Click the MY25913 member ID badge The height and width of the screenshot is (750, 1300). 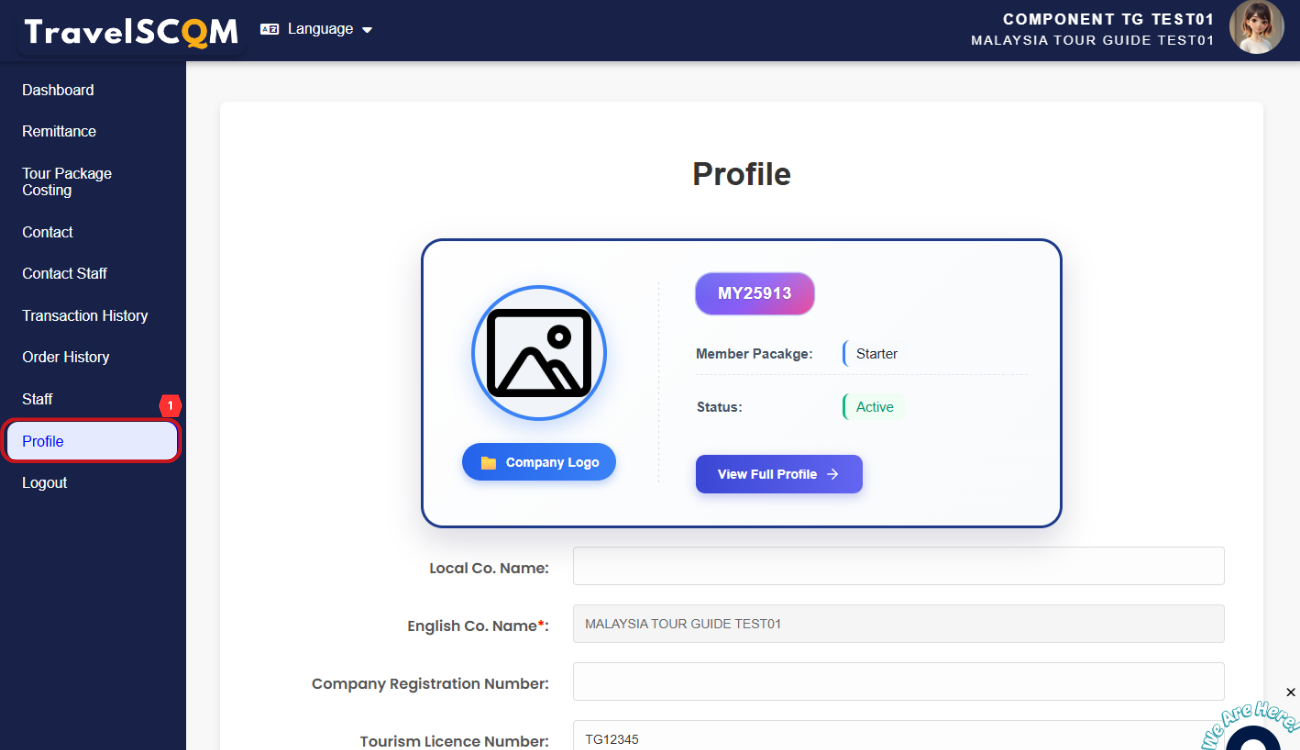[x=754, y=294]
